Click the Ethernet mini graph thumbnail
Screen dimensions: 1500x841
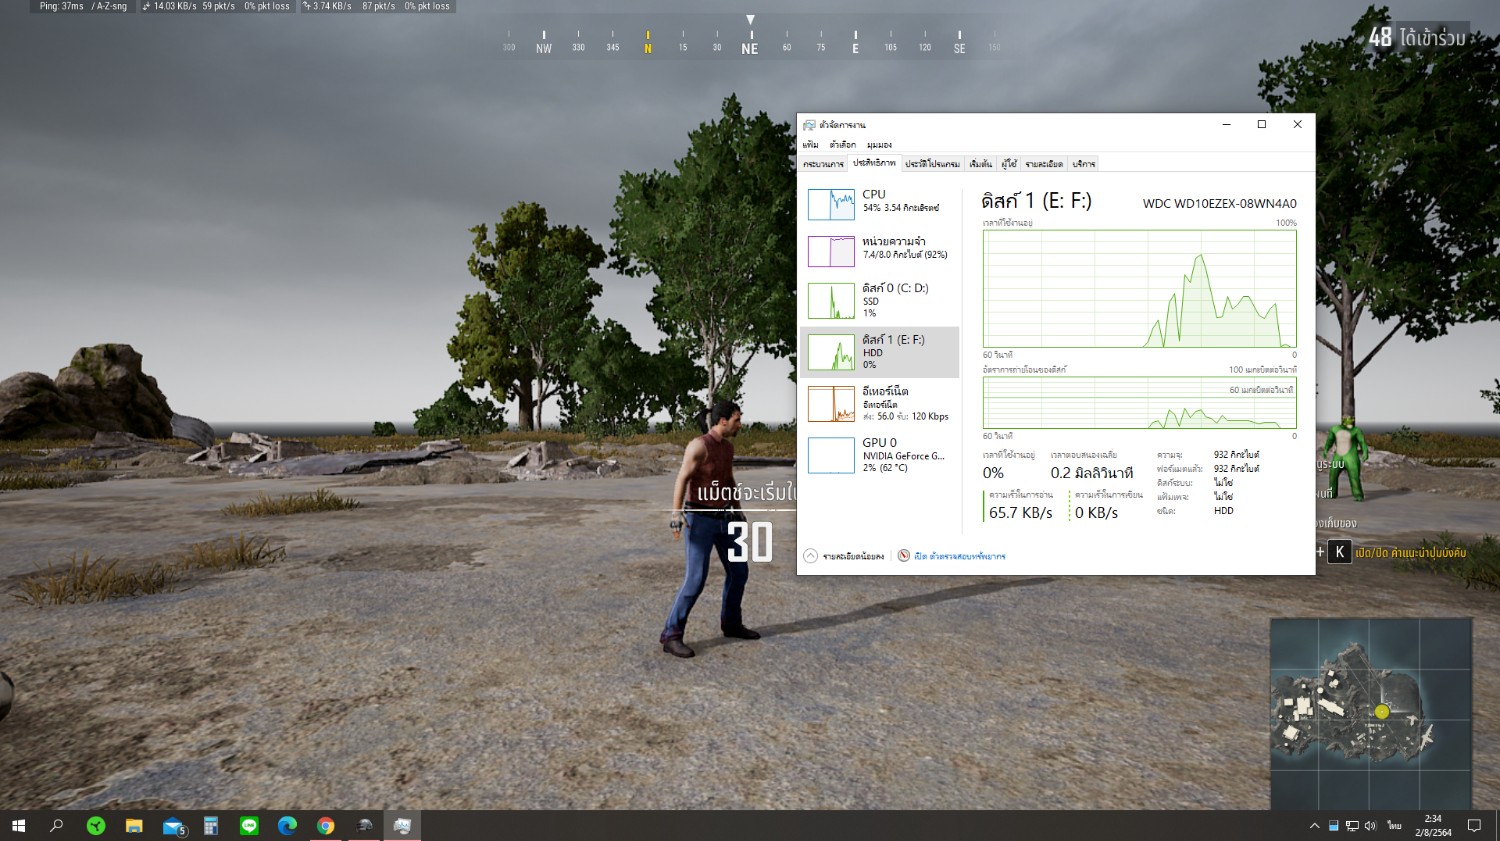(831, 404)
